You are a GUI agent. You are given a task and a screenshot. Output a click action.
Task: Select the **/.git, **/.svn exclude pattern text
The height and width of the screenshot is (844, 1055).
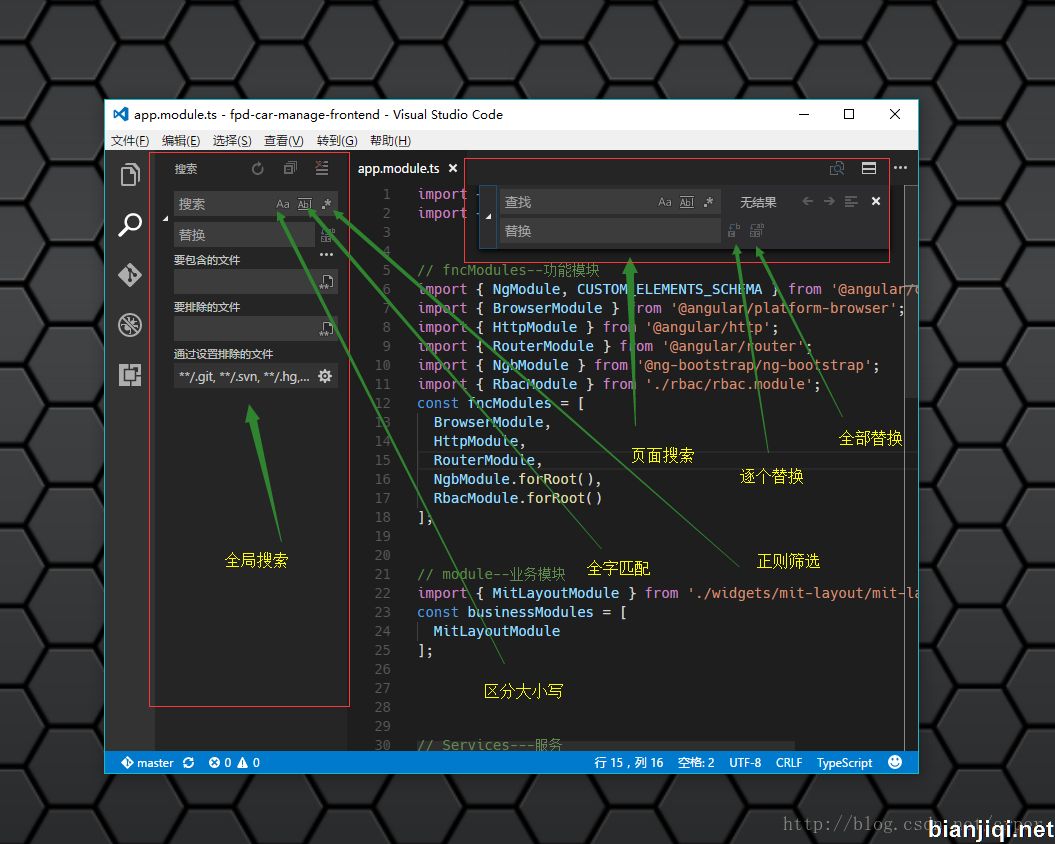pos(244,376)
